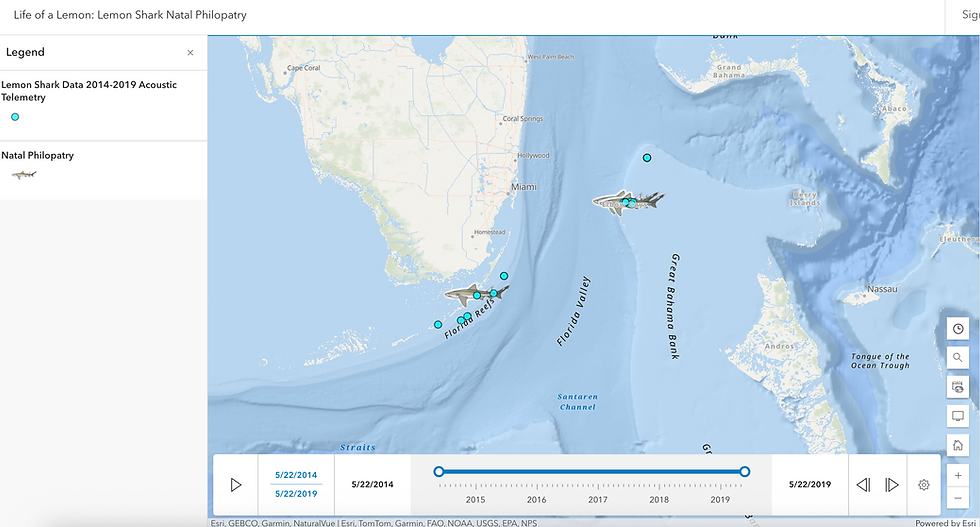
Task: Step forward one time interval
Action: coord(892,484)
